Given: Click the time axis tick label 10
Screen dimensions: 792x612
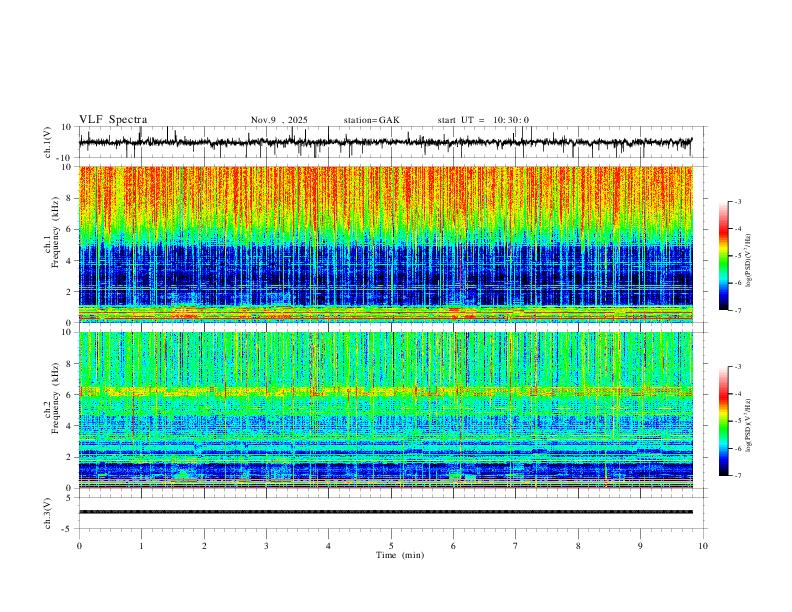Looking at the screenshot, I should coord(703,546).
